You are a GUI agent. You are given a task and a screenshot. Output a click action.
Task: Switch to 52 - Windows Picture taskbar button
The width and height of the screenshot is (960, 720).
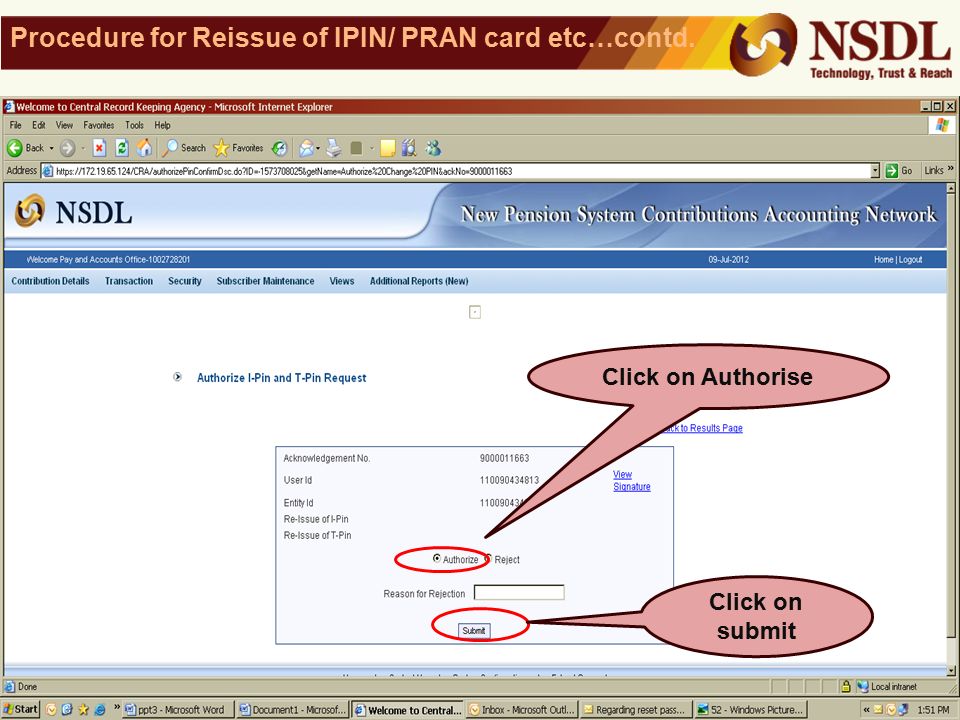point(751,710)
